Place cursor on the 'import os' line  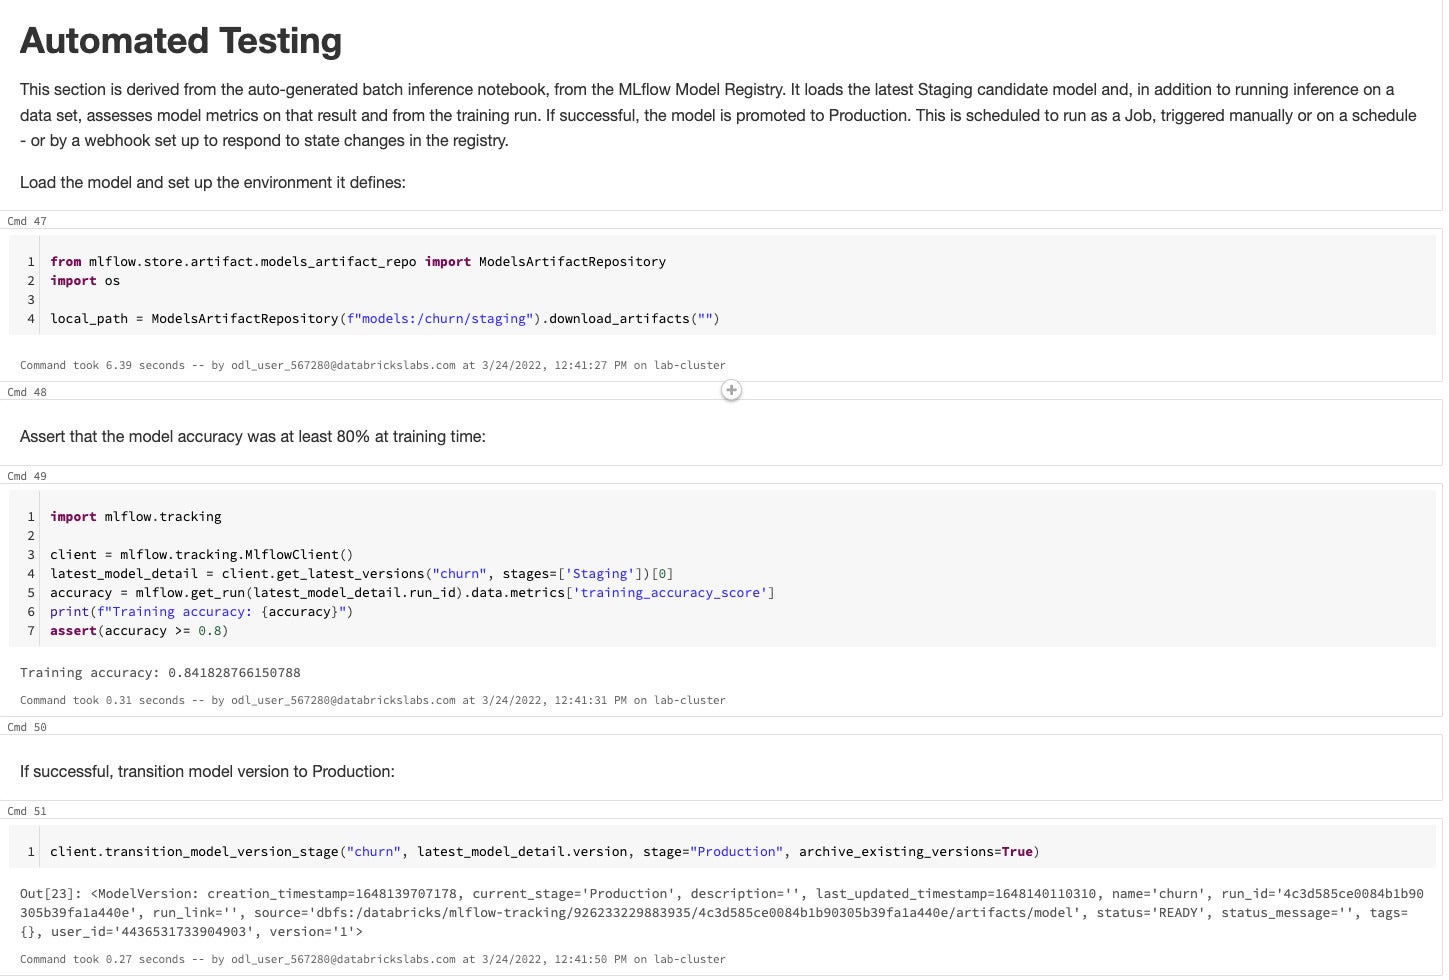tap(85, 281)
